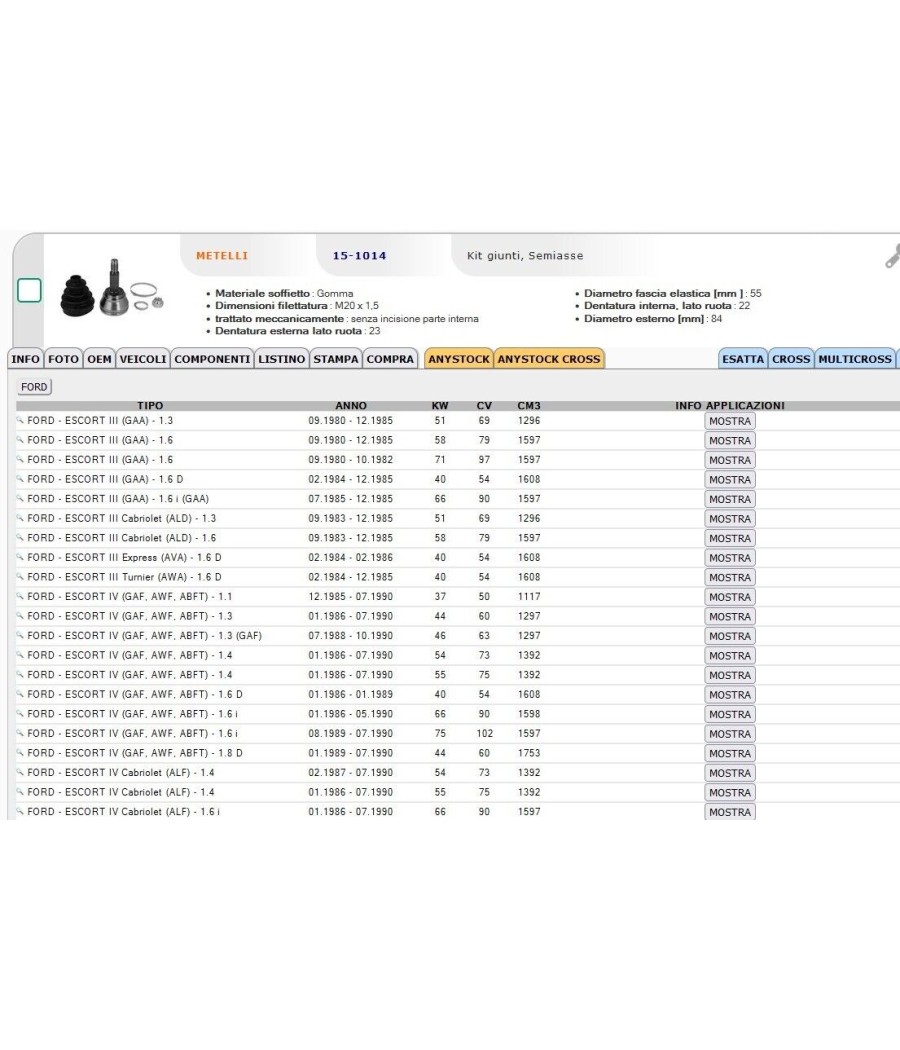Viewport: 900px width, 1050px height.
Task: Switch to the FOTO tab
Action: 64,359
